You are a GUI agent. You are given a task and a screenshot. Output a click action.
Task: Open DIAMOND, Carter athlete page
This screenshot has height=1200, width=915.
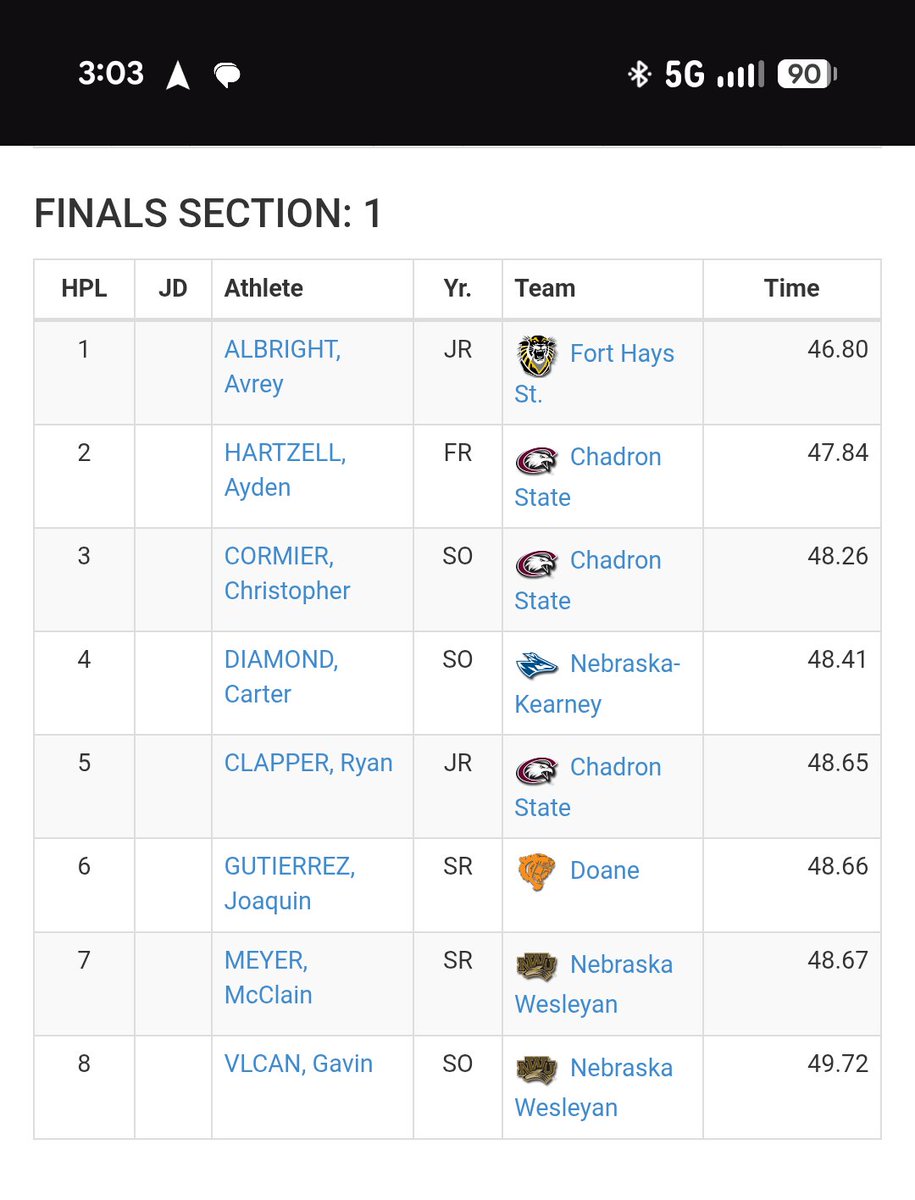(x=281, y=676)
